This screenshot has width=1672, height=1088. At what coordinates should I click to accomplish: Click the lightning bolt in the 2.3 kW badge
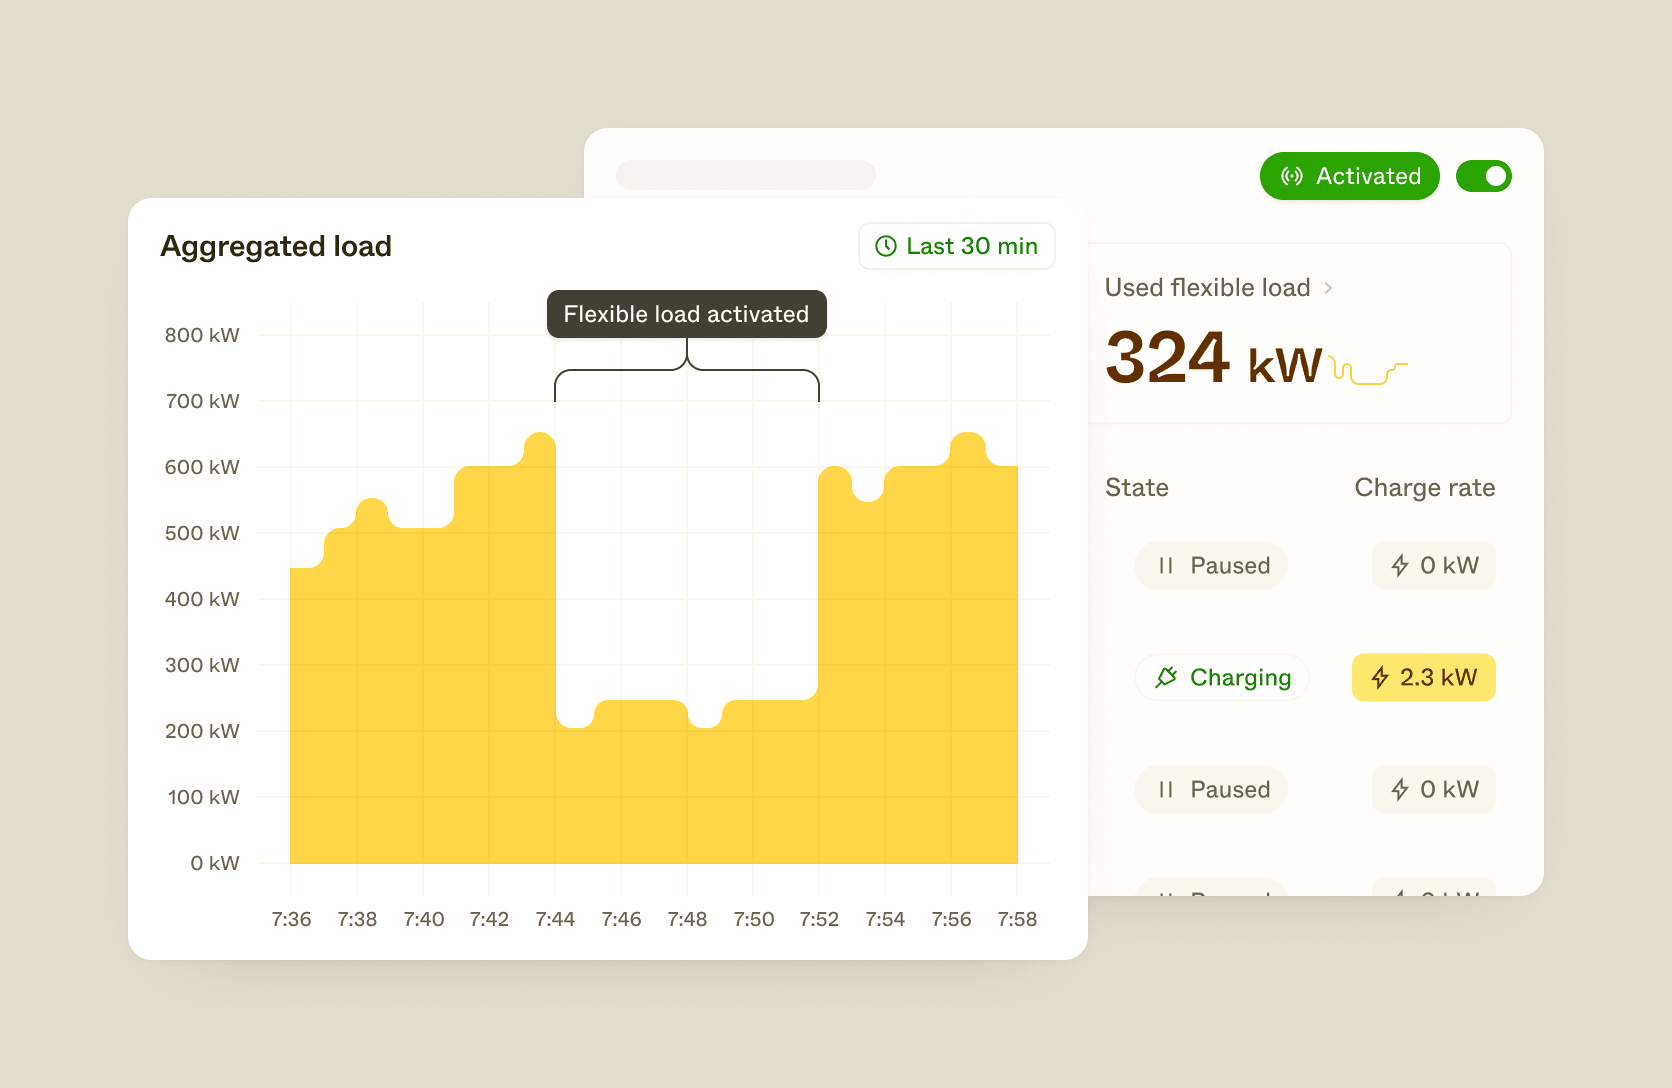click(x=1380, y=677)
